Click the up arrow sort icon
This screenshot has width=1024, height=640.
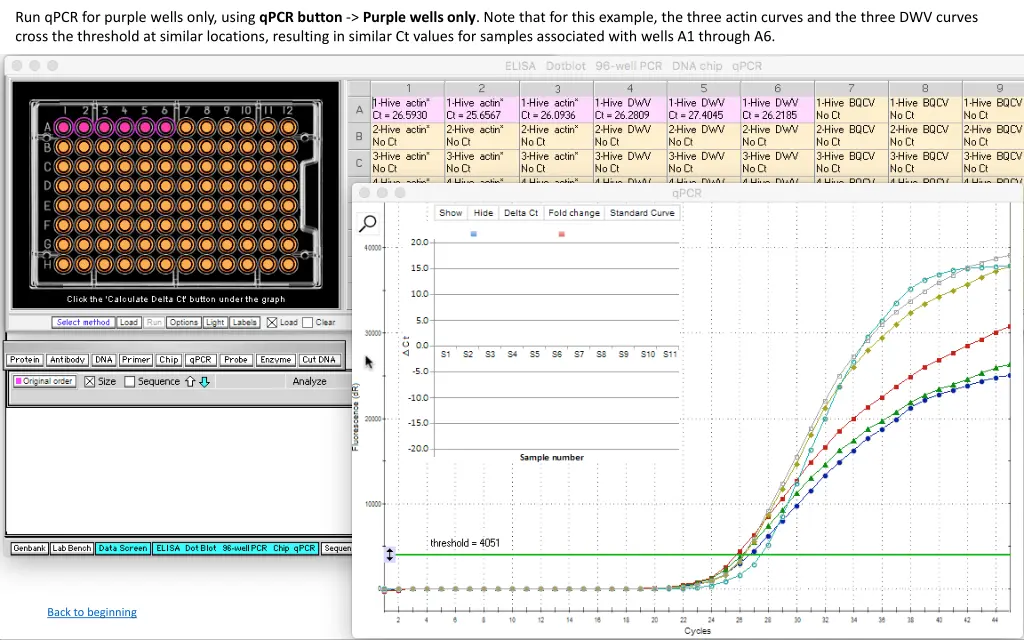pos(190,381)
